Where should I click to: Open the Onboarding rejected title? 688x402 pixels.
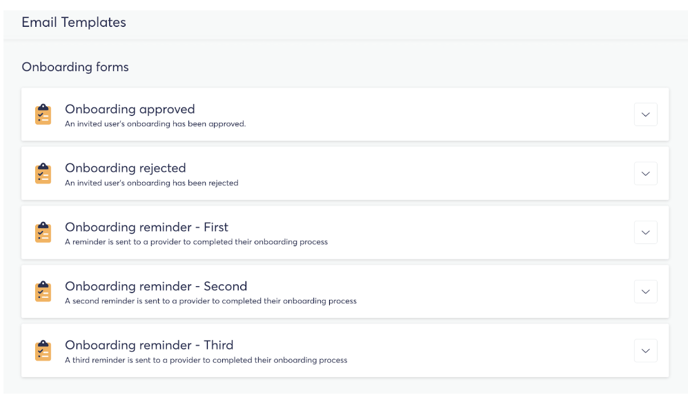125,168
